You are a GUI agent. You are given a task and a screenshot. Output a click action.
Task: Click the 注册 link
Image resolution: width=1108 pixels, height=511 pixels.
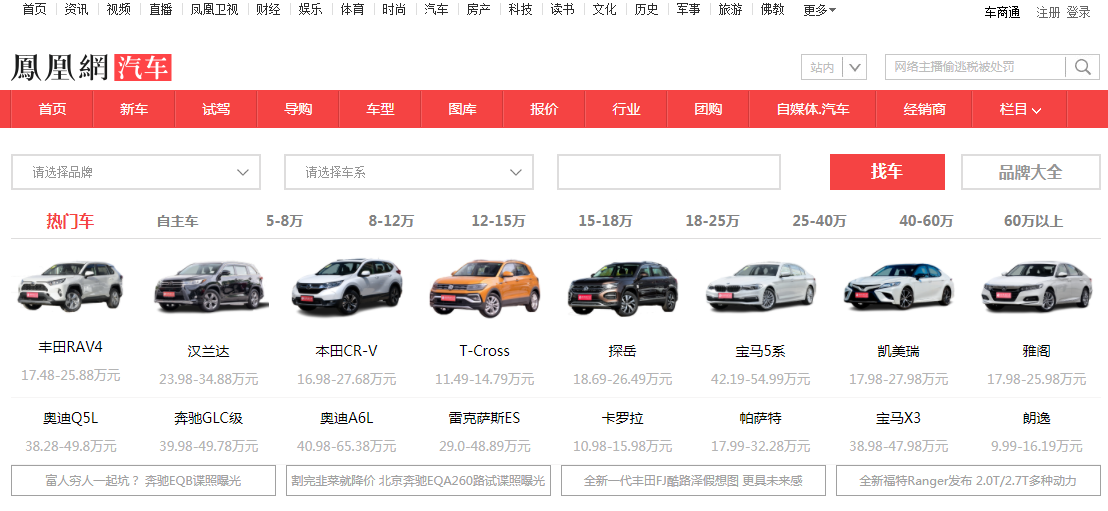[1048, 12]
